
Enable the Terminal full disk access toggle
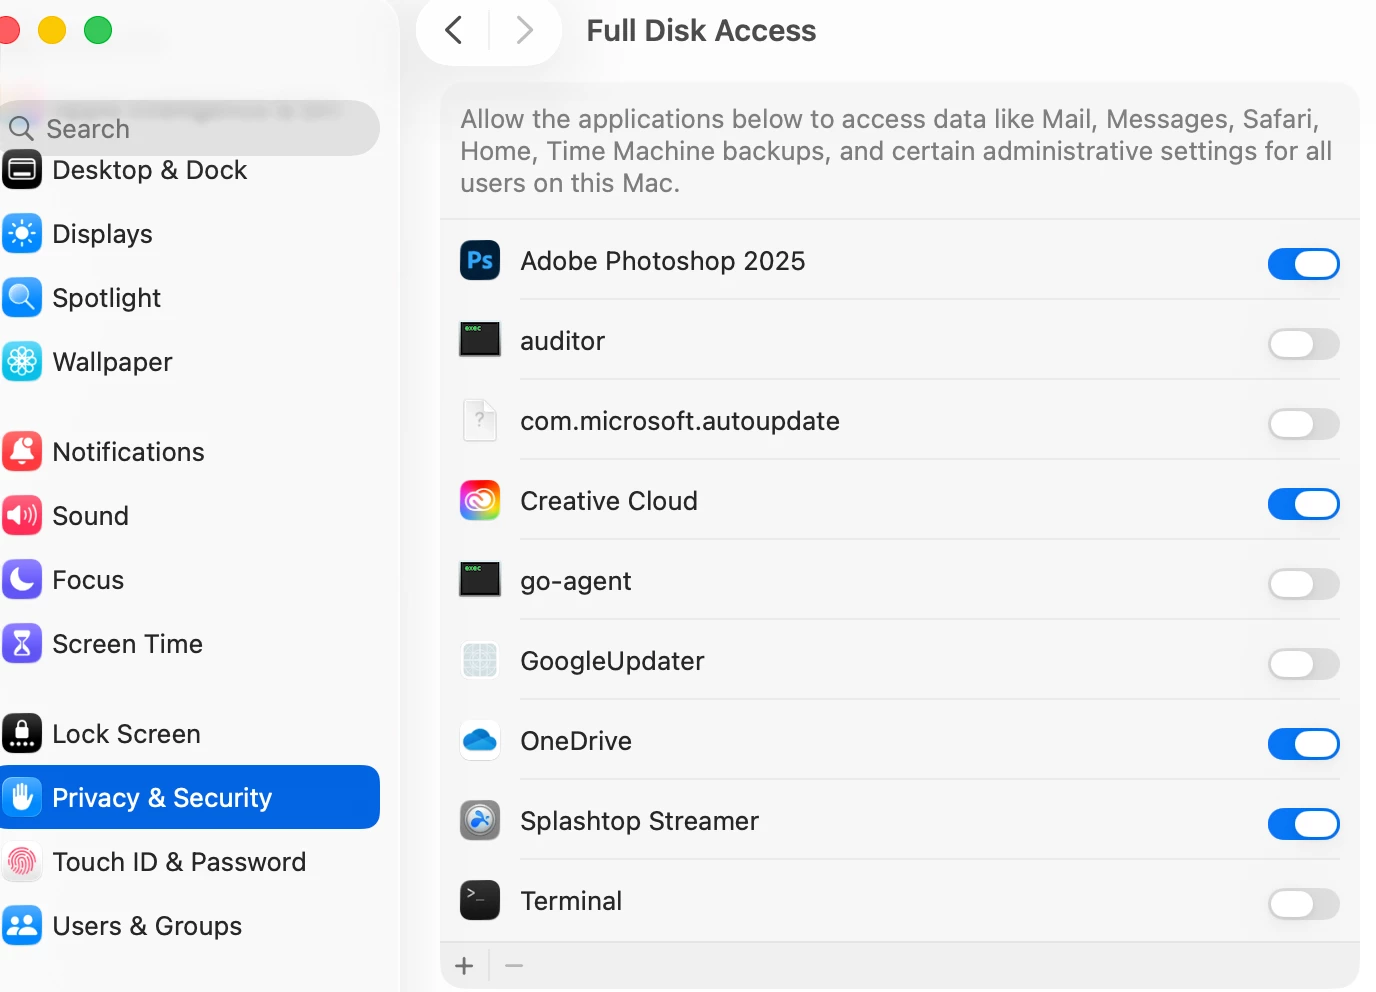(1303, 904)
